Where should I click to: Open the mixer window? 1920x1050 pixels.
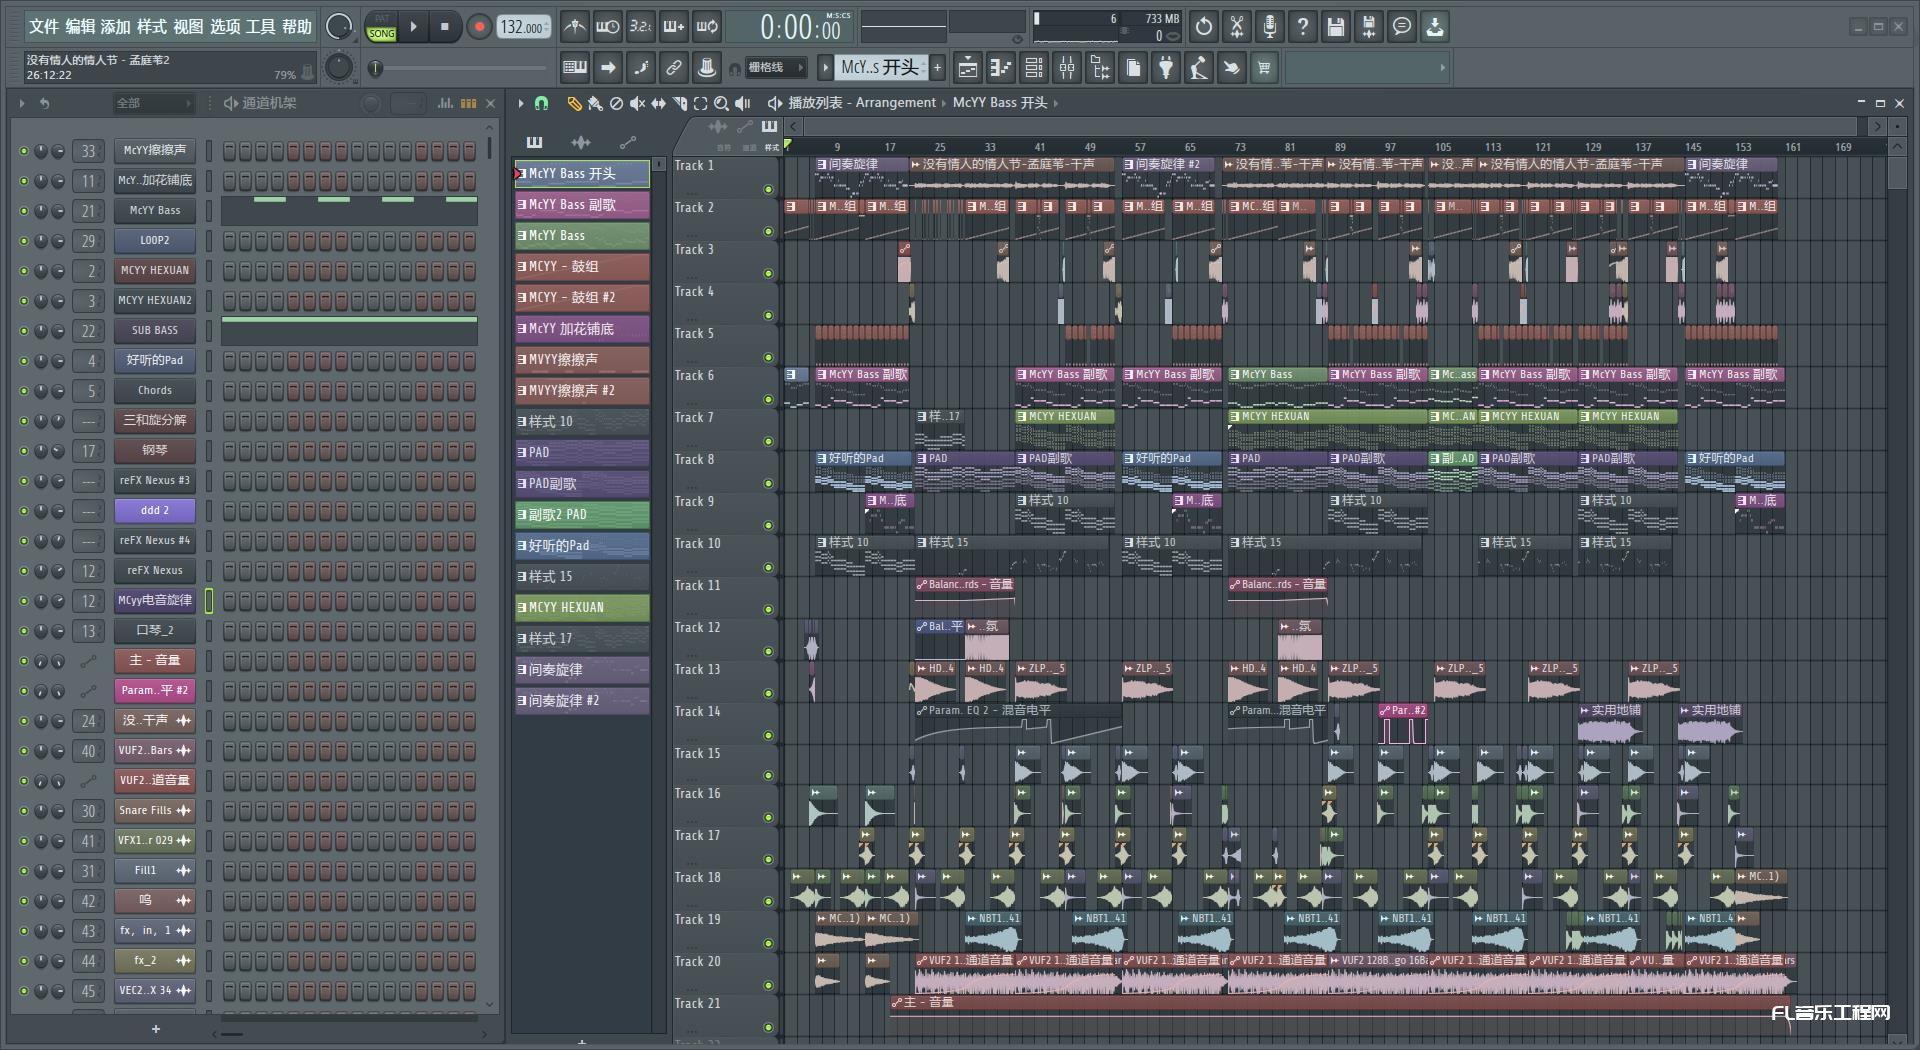point(1067,68)
